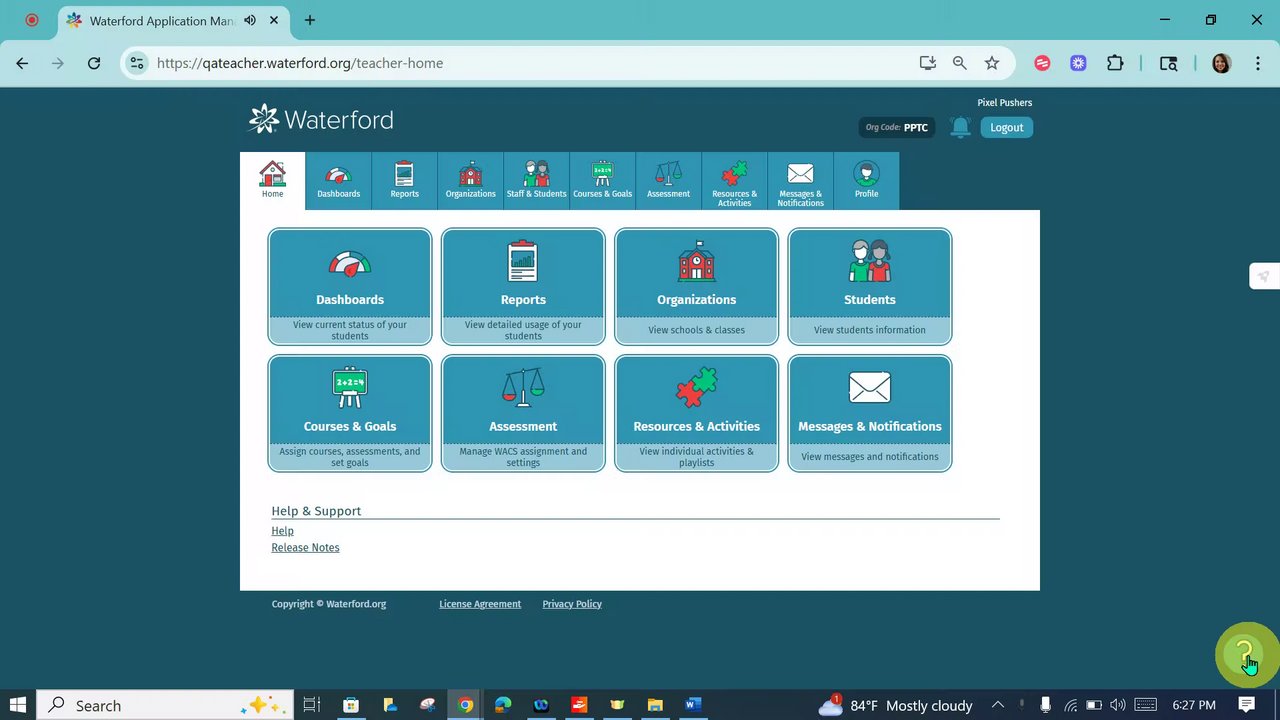The height and width of the screenshot is (720, 1280).
Task: Open the Privacy Policy link
Action: point(572,604)
